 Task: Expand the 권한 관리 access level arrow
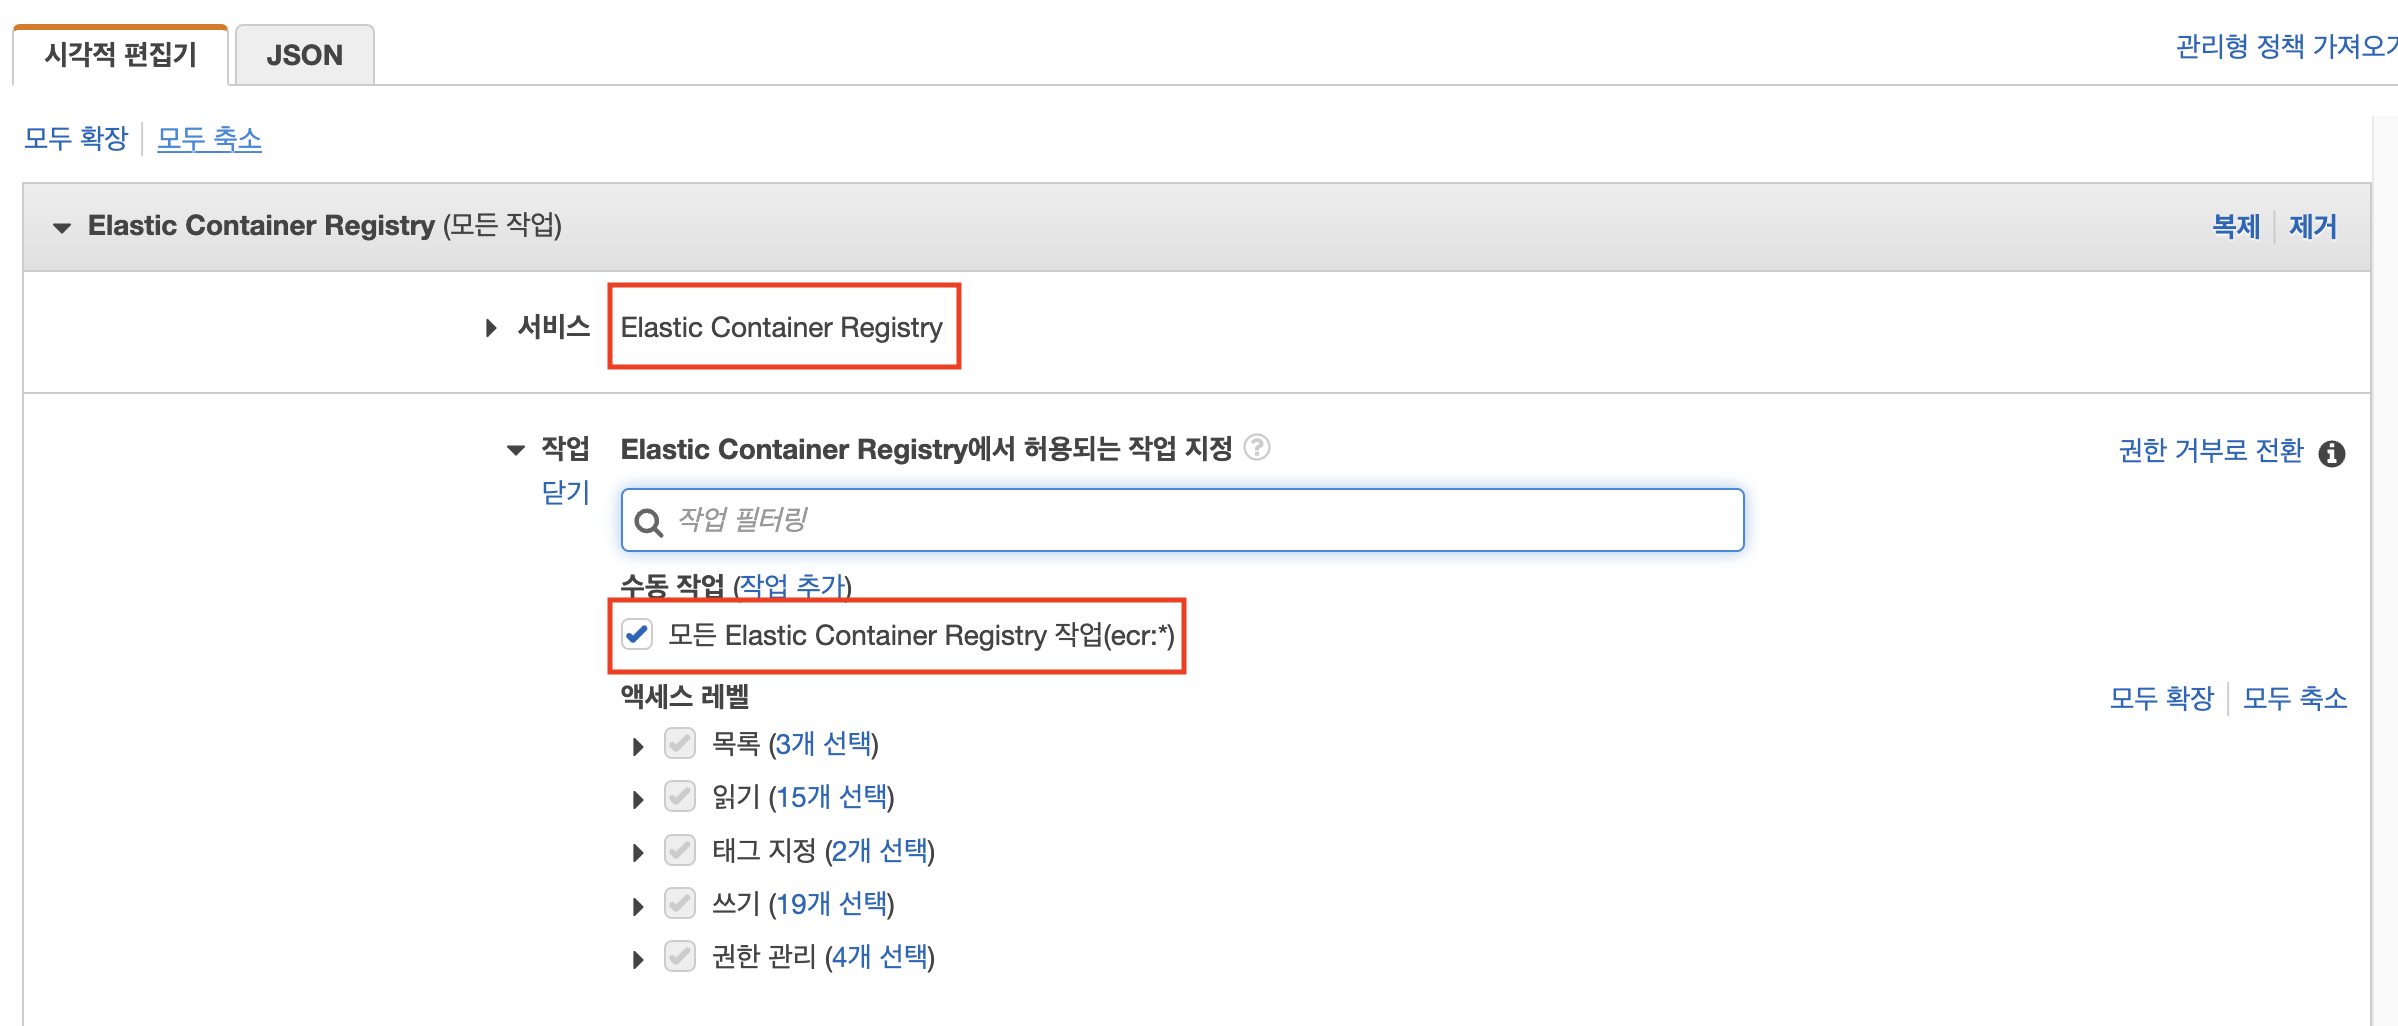[x=638, y=959]
